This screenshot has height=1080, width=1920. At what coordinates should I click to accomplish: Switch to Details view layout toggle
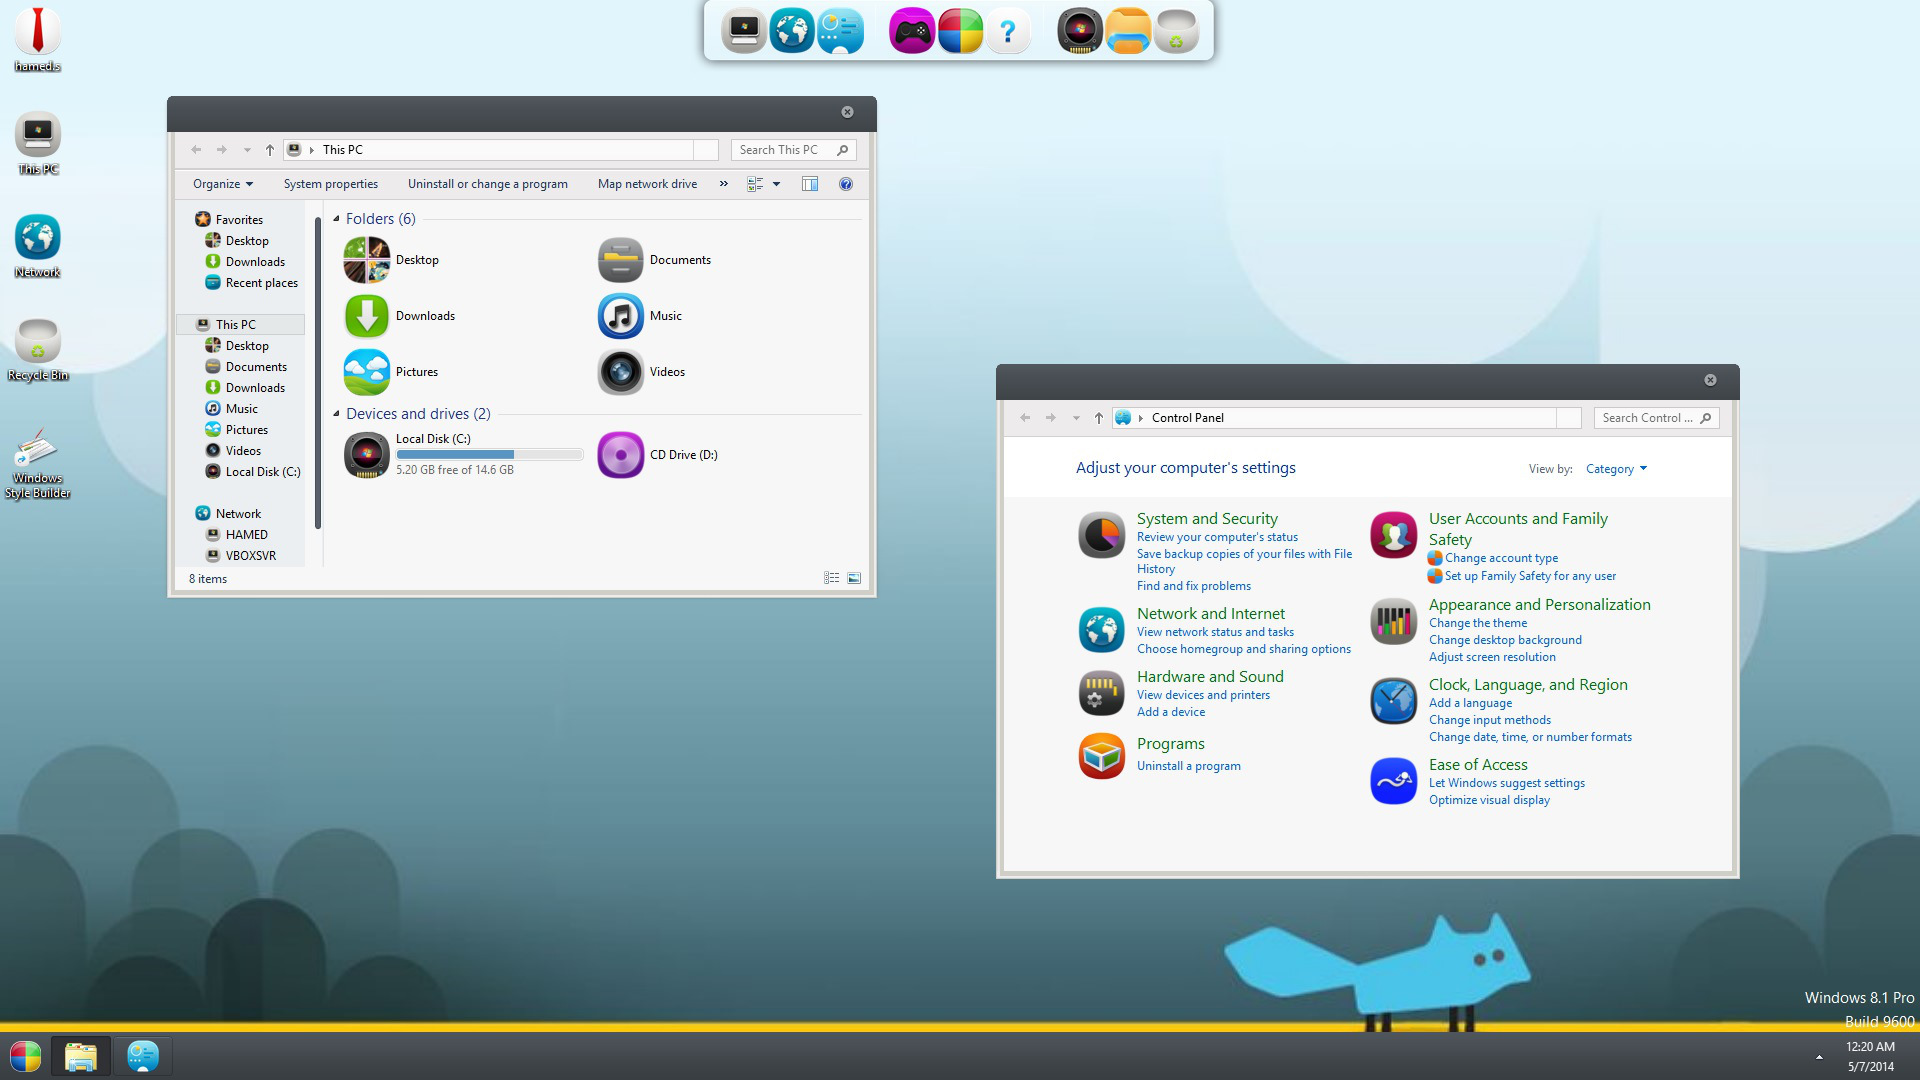pyautogui.click(x=831, y=578)
